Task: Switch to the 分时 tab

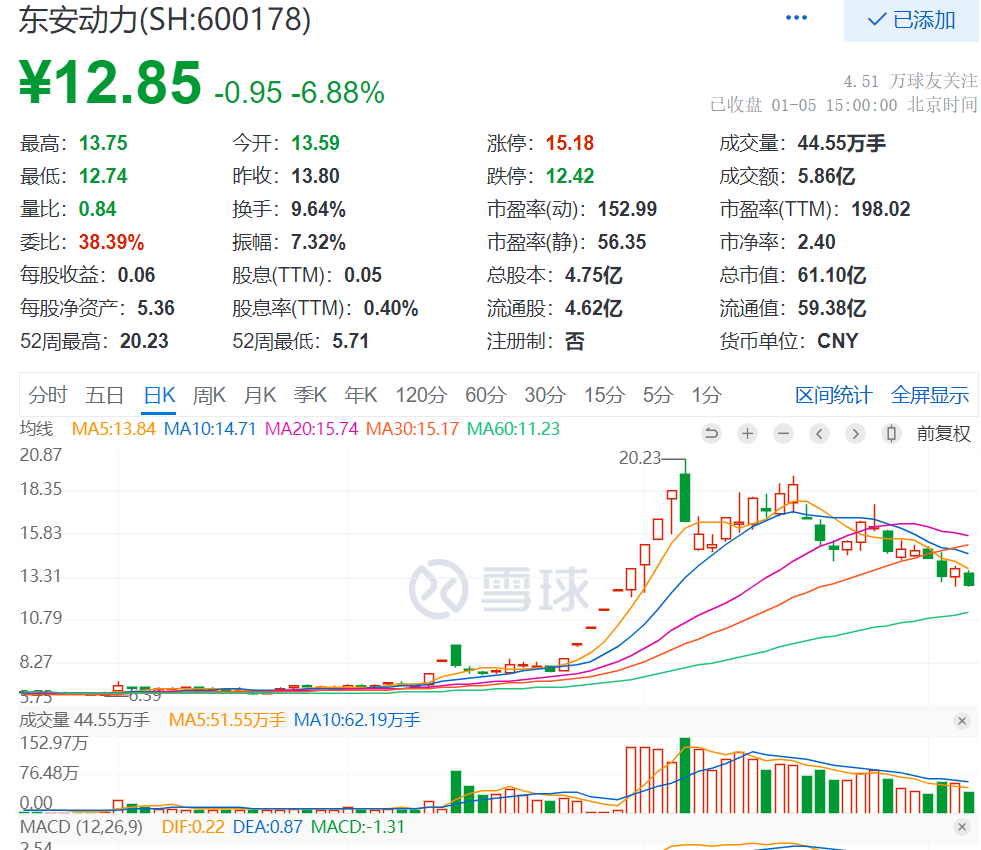Action: coord(48,395)
